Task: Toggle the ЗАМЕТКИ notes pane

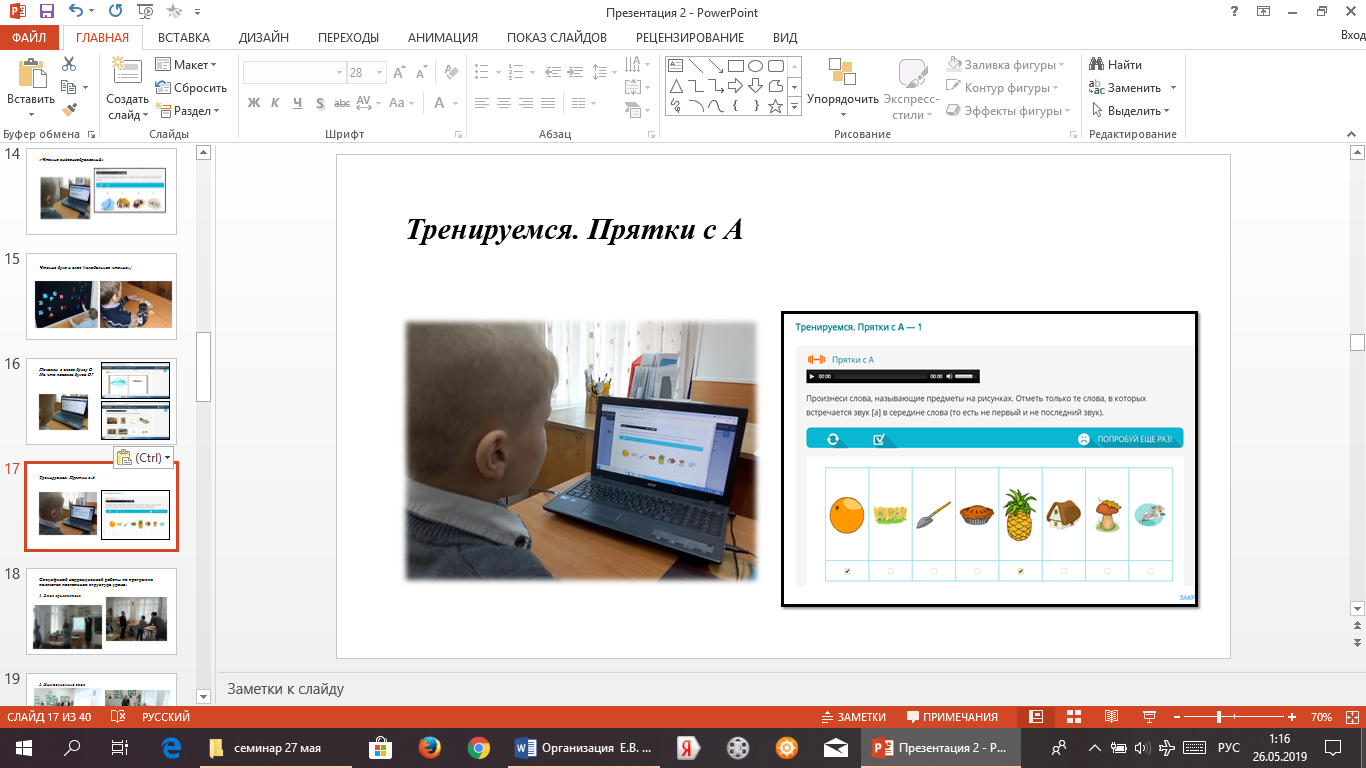Action: pos(853,717)
